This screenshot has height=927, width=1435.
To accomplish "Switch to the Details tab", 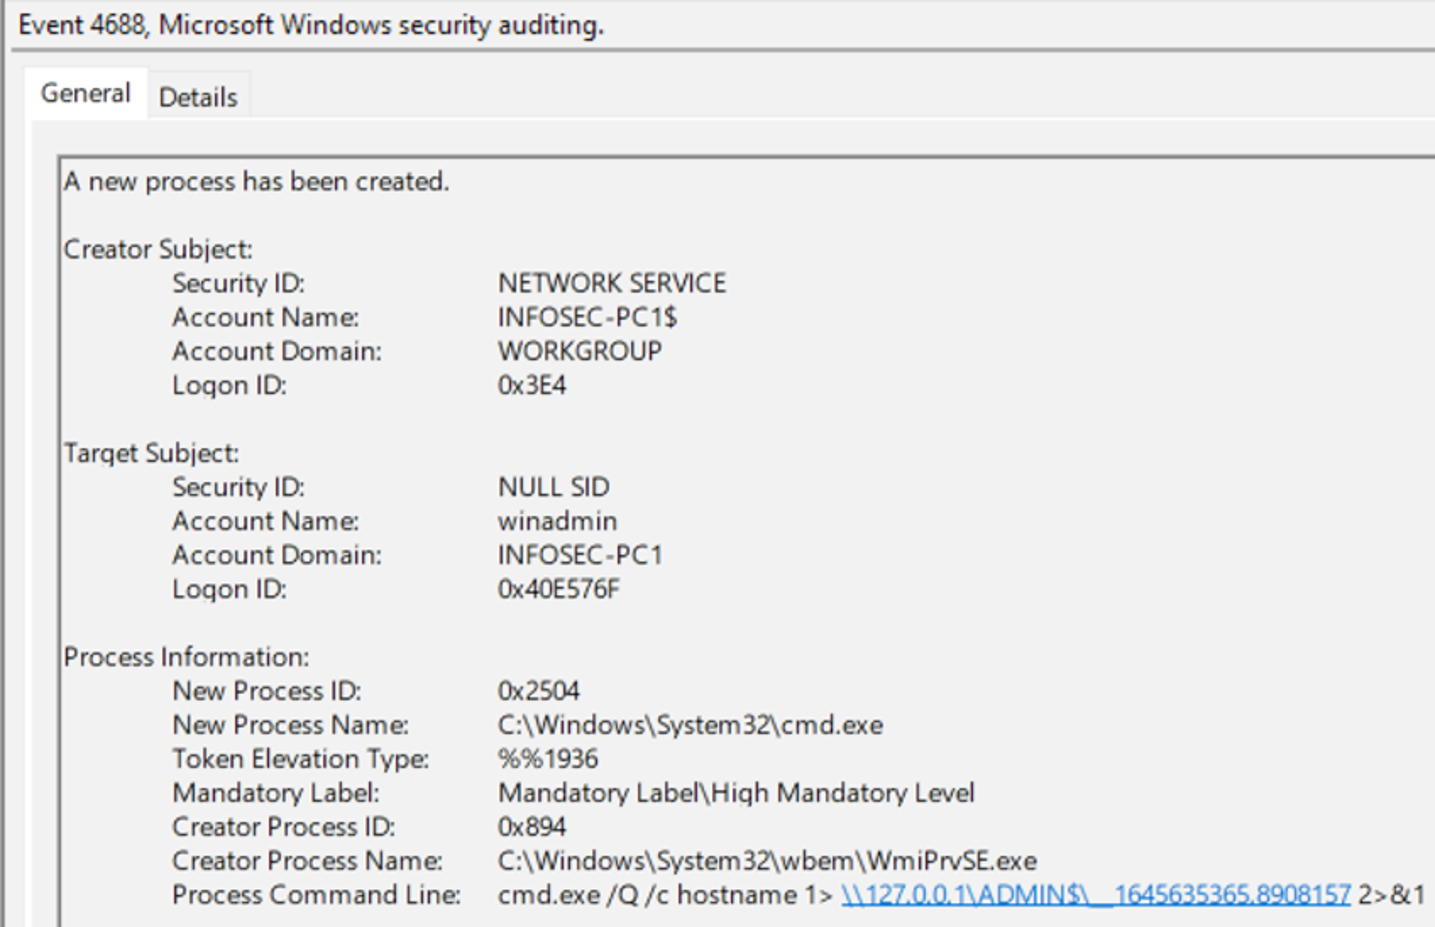I will click(198, 97).
